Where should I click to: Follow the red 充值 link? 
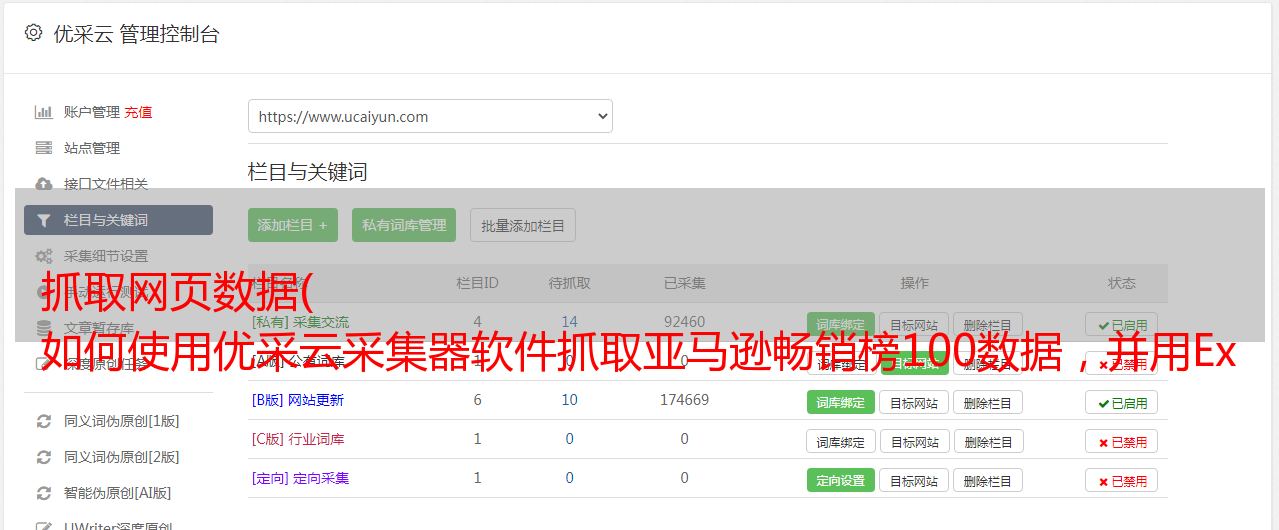(139, 112)
